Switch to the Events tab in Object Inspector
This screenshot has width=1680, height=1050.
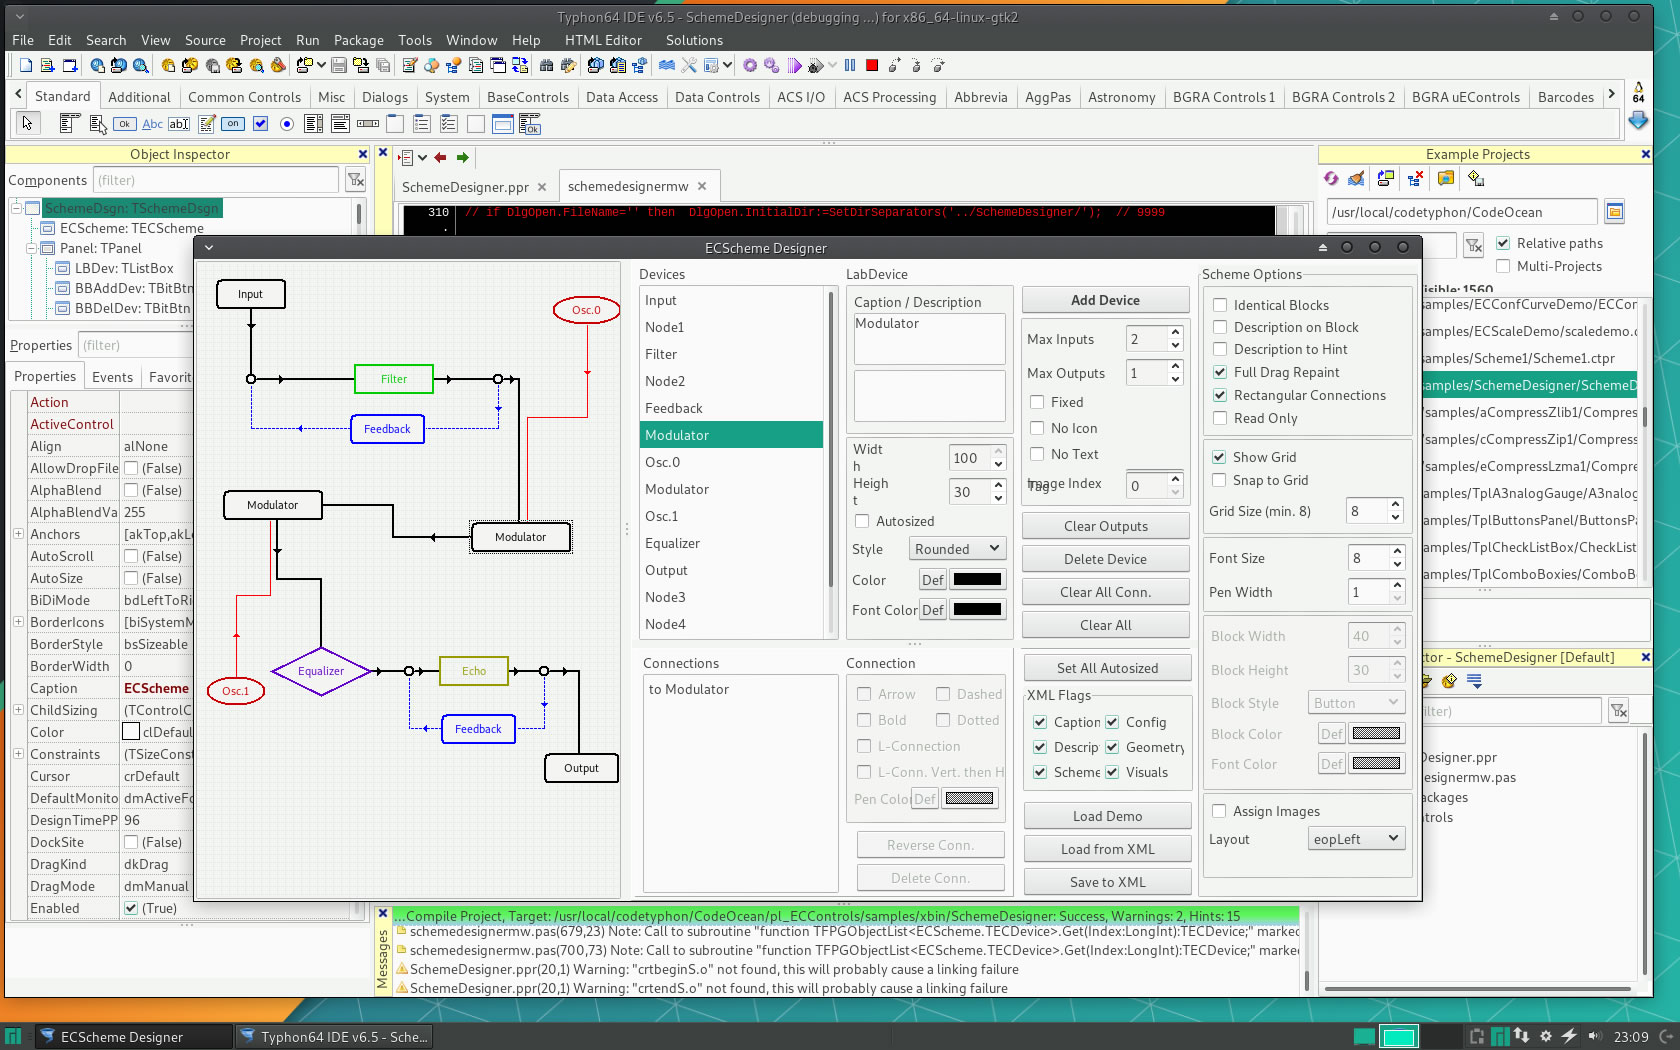click(112, 377)
